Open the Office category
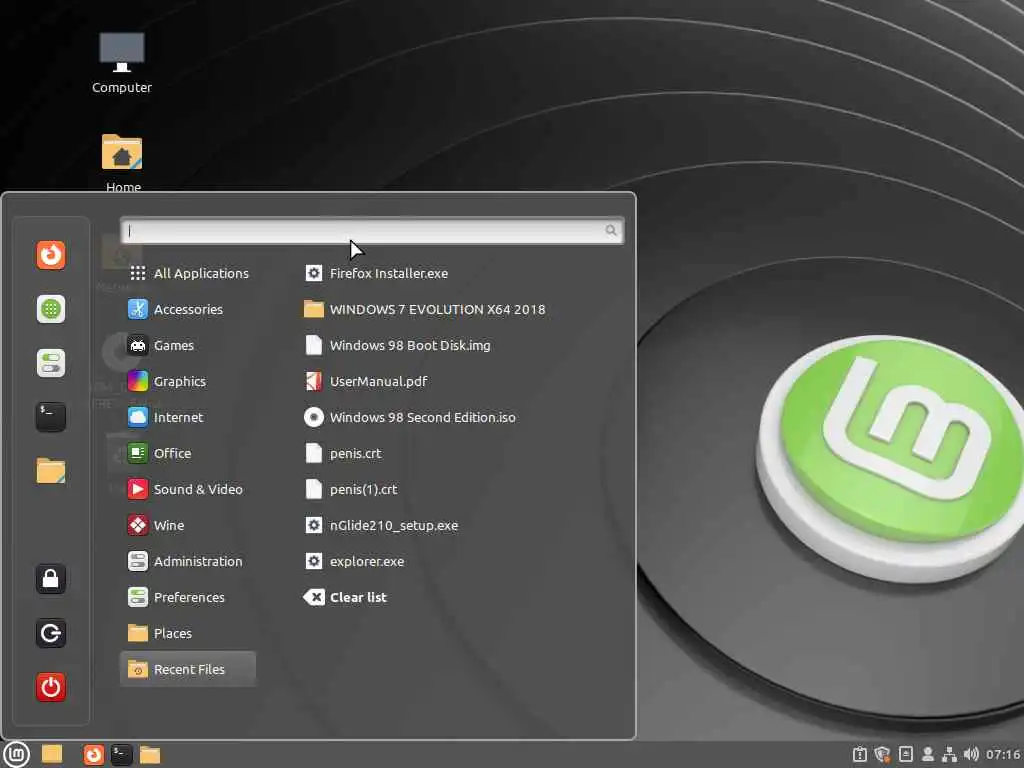 pos(188,453)
